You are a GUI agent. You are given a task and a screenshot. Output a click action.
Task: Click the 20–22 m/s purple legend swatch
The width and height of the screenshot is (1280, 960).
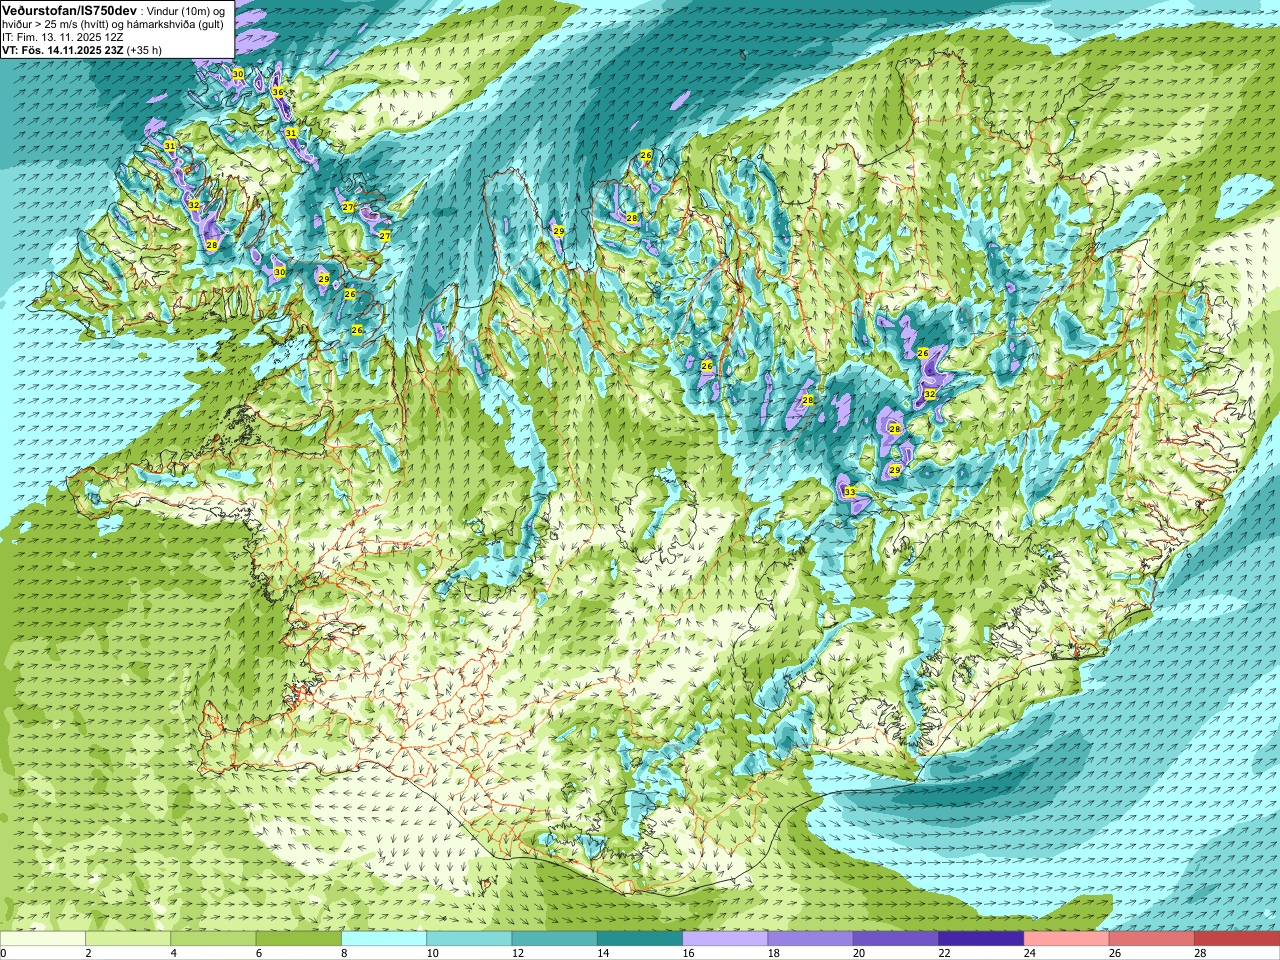click(896, 939)
